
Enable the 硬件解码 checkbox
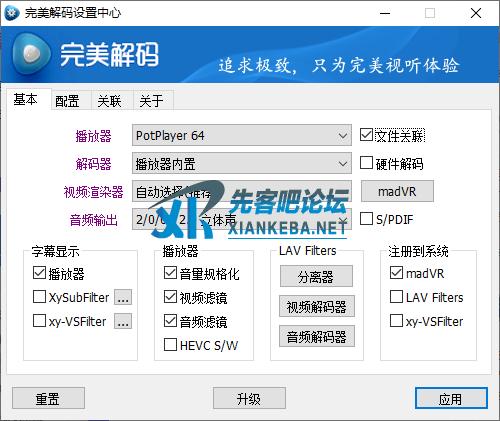pyautogui.click(x=366, y=163)
